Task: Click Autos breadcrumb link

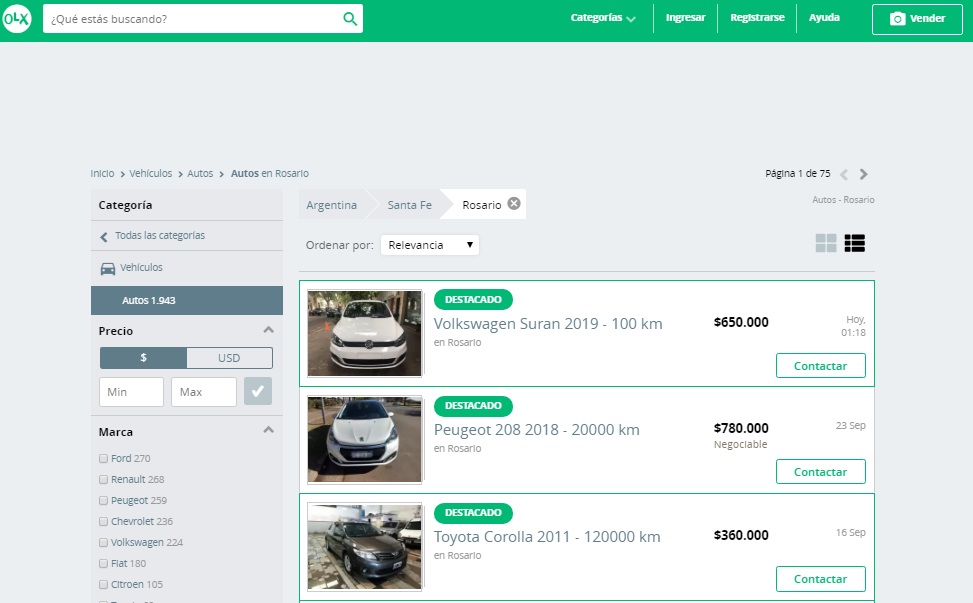Action: 200,174
